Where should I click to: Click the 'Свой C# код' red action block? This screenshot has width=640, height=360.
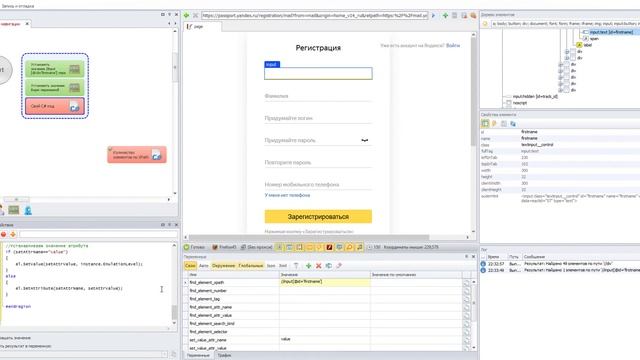pos(55,106)
